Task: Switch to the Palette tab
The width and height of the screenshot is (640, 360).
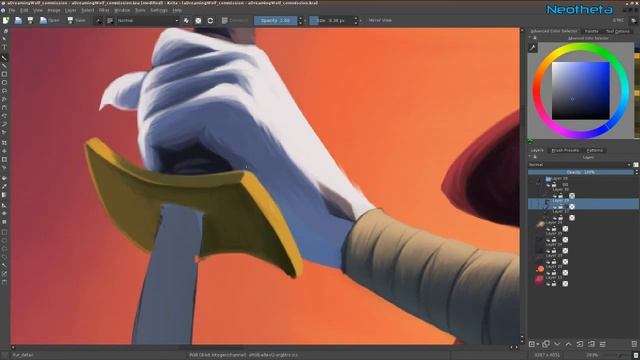Action: click(x=591, y=31)
